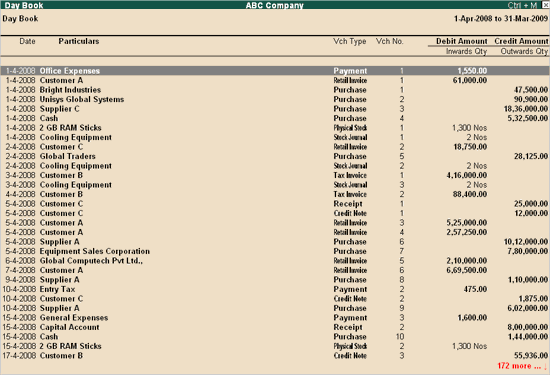
Task: Select the 4,16,000.00 debit amount
Action: [x=467, y=175]
